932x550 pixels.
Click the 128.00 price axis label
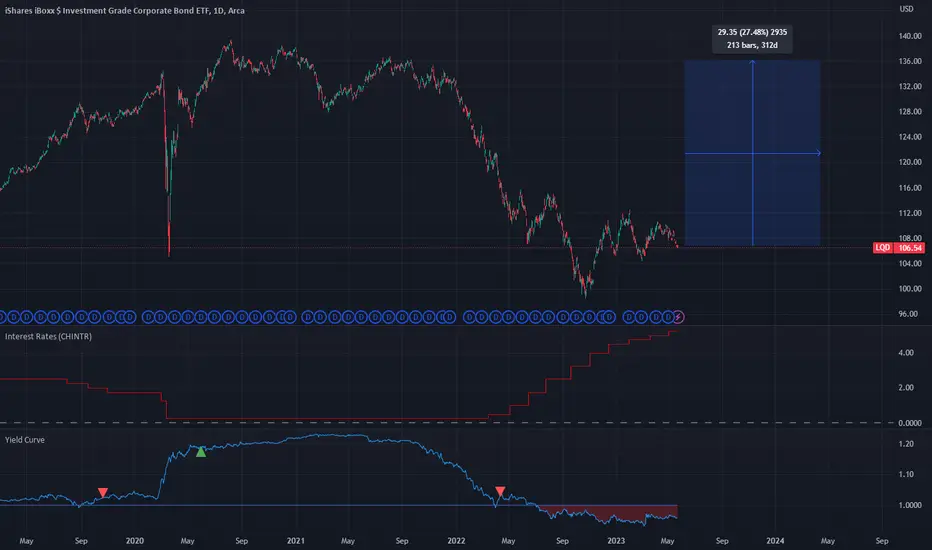[909, 112]
